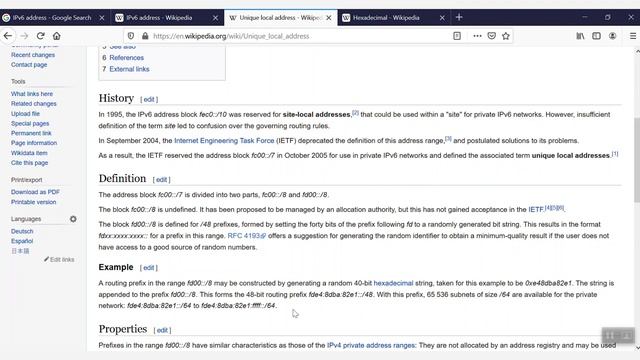
Task: Click the site security padlock icon
Action: coord(145,36)
